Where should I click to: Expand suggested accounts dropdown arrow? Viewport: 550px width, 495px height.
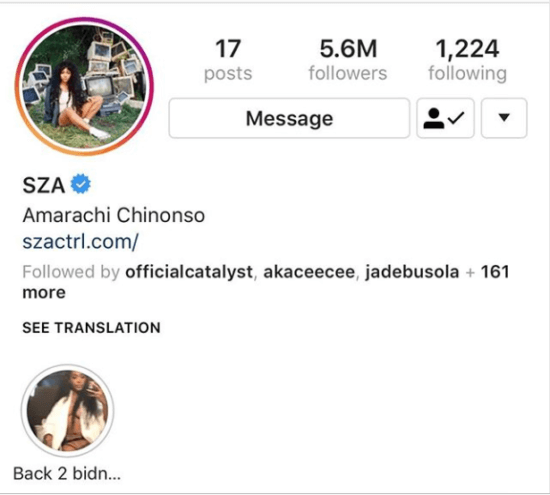click(x=504, y=118)
